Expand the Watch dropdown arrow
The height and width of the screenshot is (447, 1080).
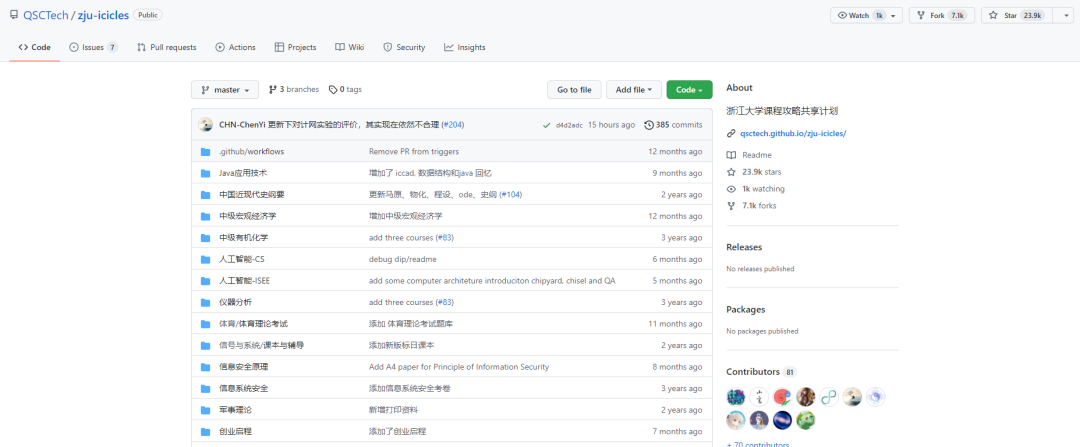(x=894, y=15)
